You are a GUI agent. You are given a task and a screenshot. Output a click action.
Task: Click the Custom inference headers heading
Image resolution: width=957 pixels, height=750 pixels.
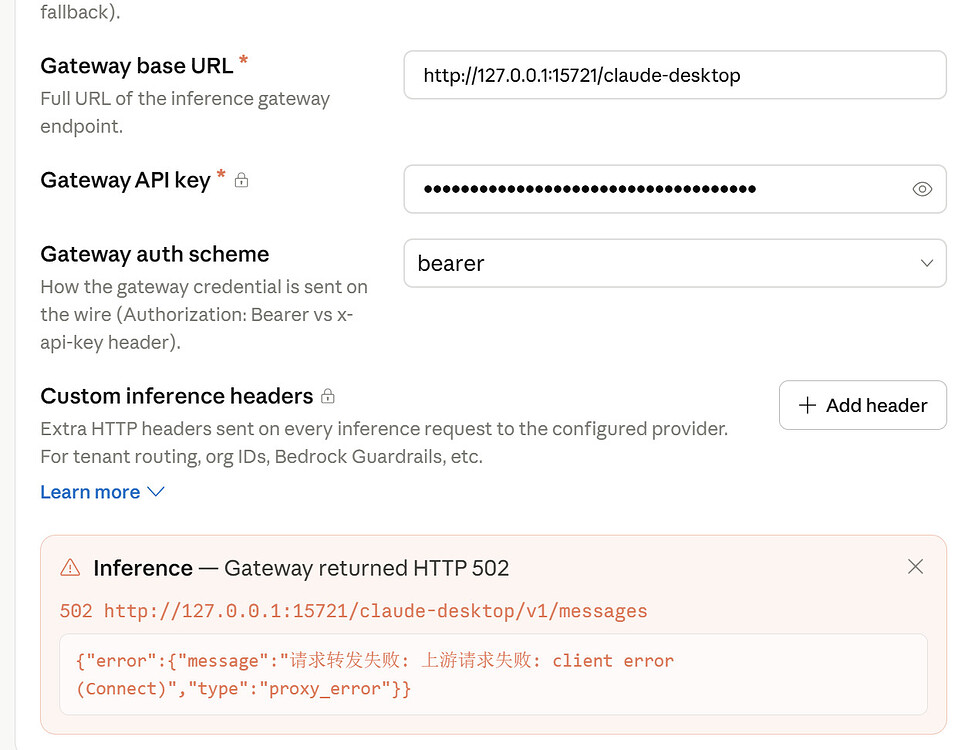pyautogui.click(x=176, y=396)
